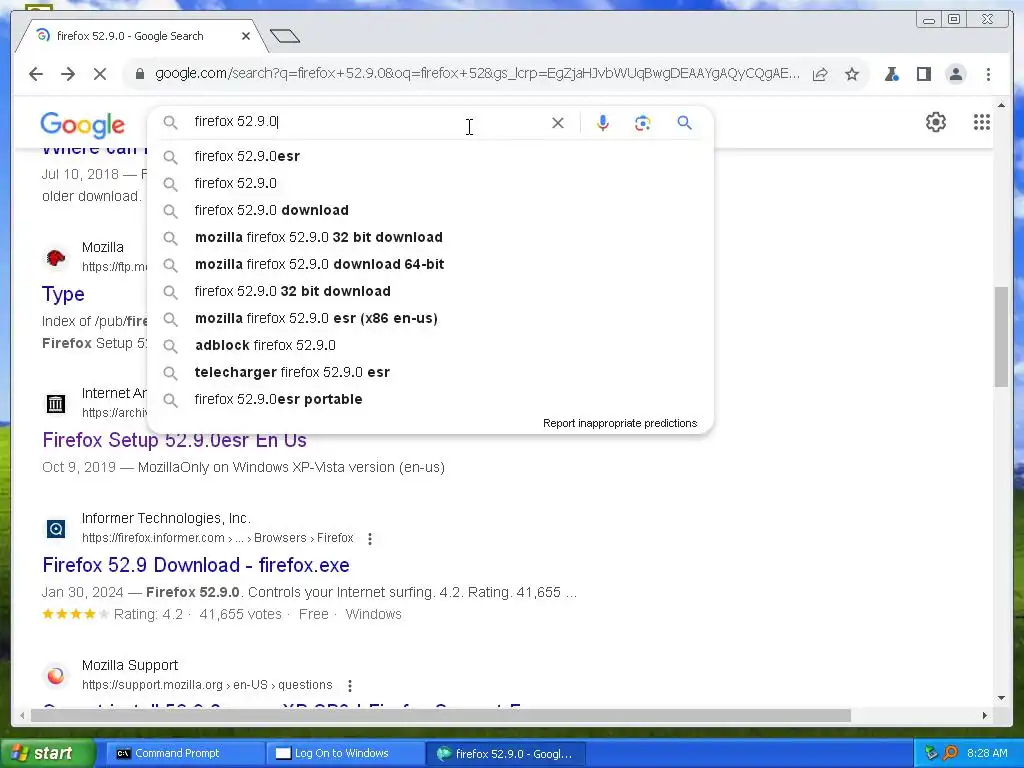Open Google apps grid
The height and width of the screenshot is (768, 1024).
982,122
